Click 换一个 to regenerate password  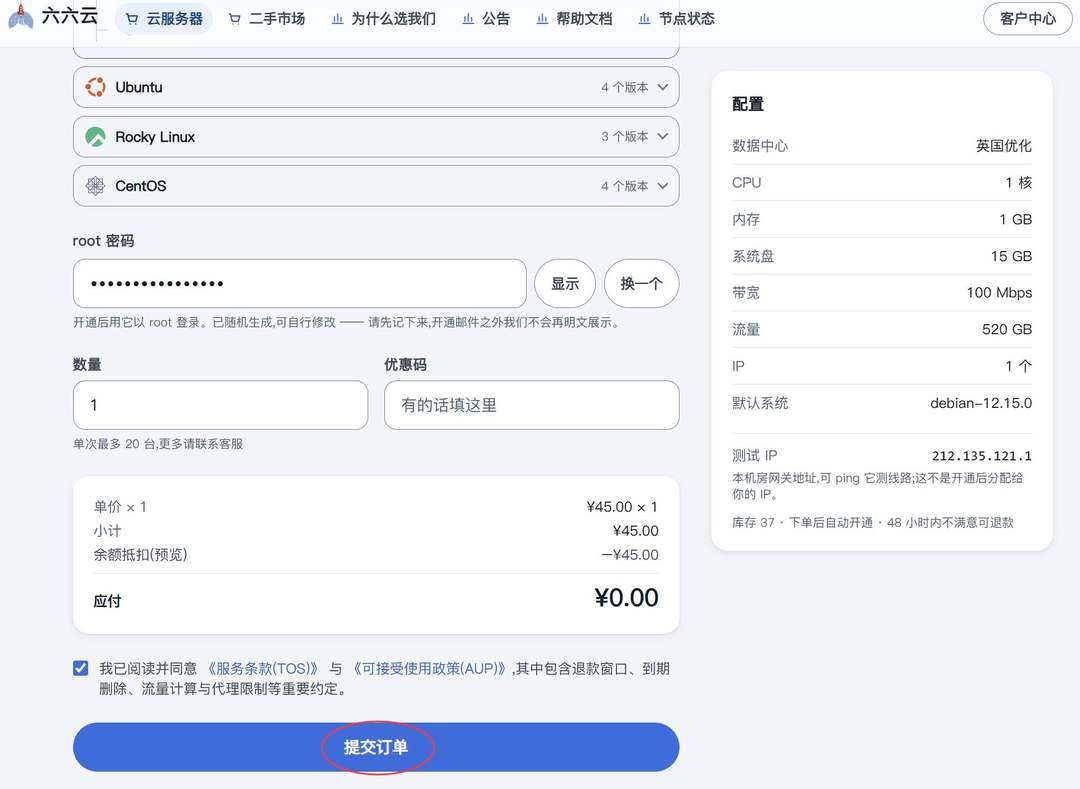click(x=641, y=284)
